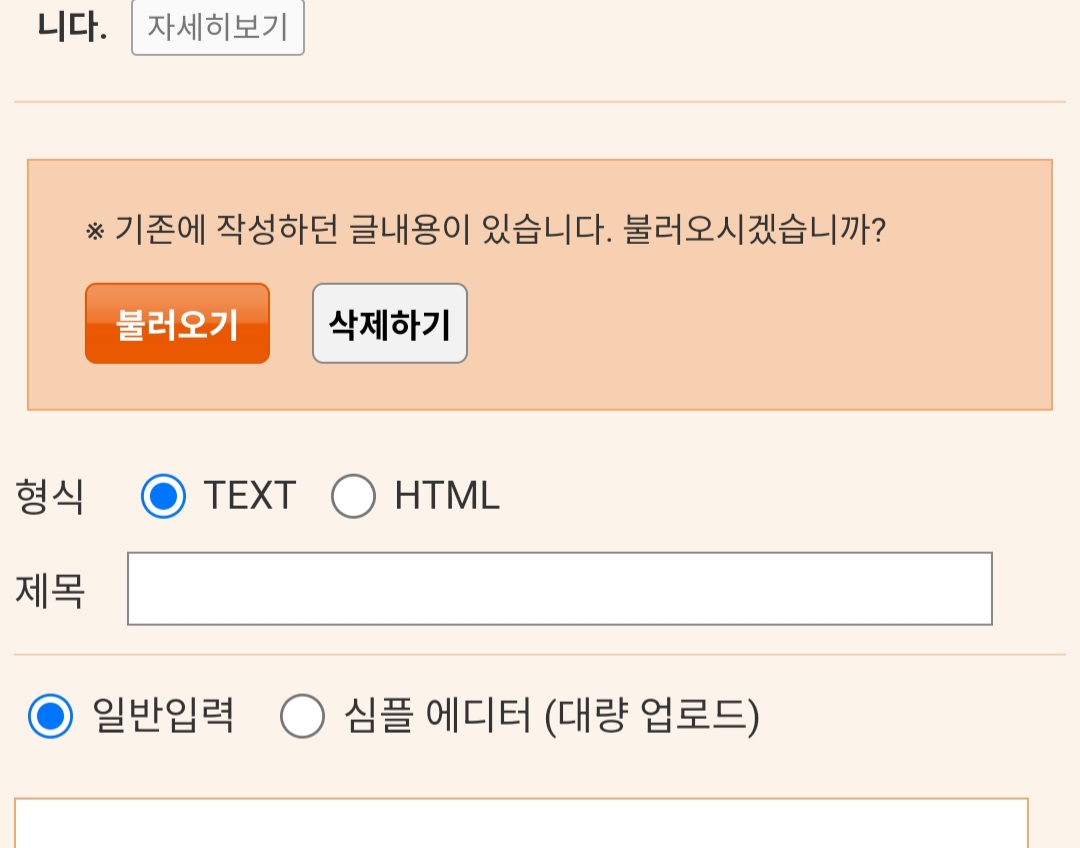Focus the 제목 title input field
Screen dimensions: 1080x848
pyautogui.click(x=559, y=589)
